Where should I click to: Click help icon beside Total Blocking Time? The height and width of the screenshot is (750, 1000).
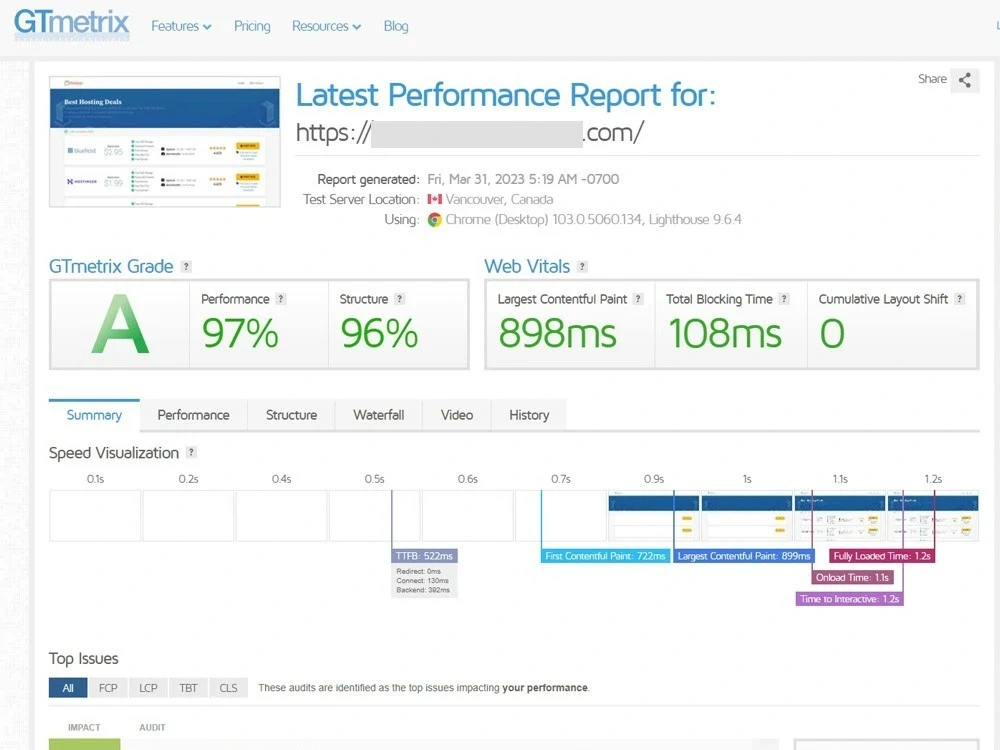[784, 299]
